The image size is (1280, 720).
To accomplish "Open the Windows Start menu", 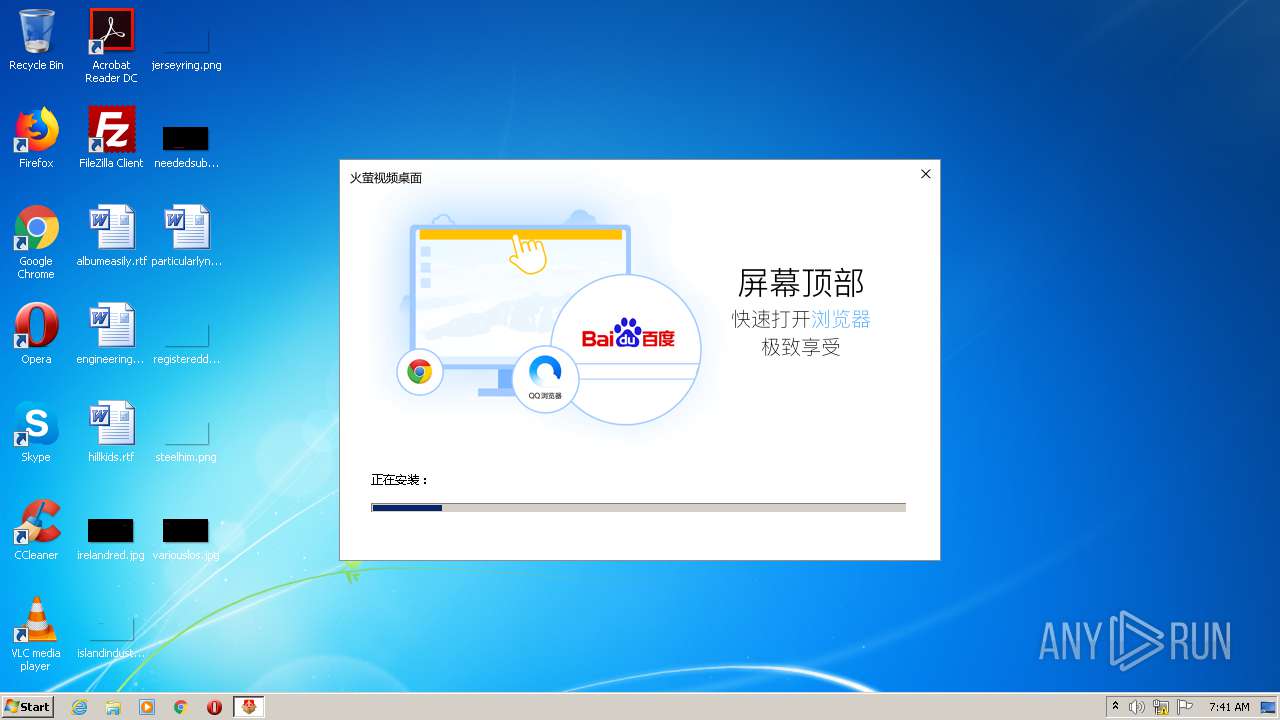I will pyautogui.click(x=28, y=707).
